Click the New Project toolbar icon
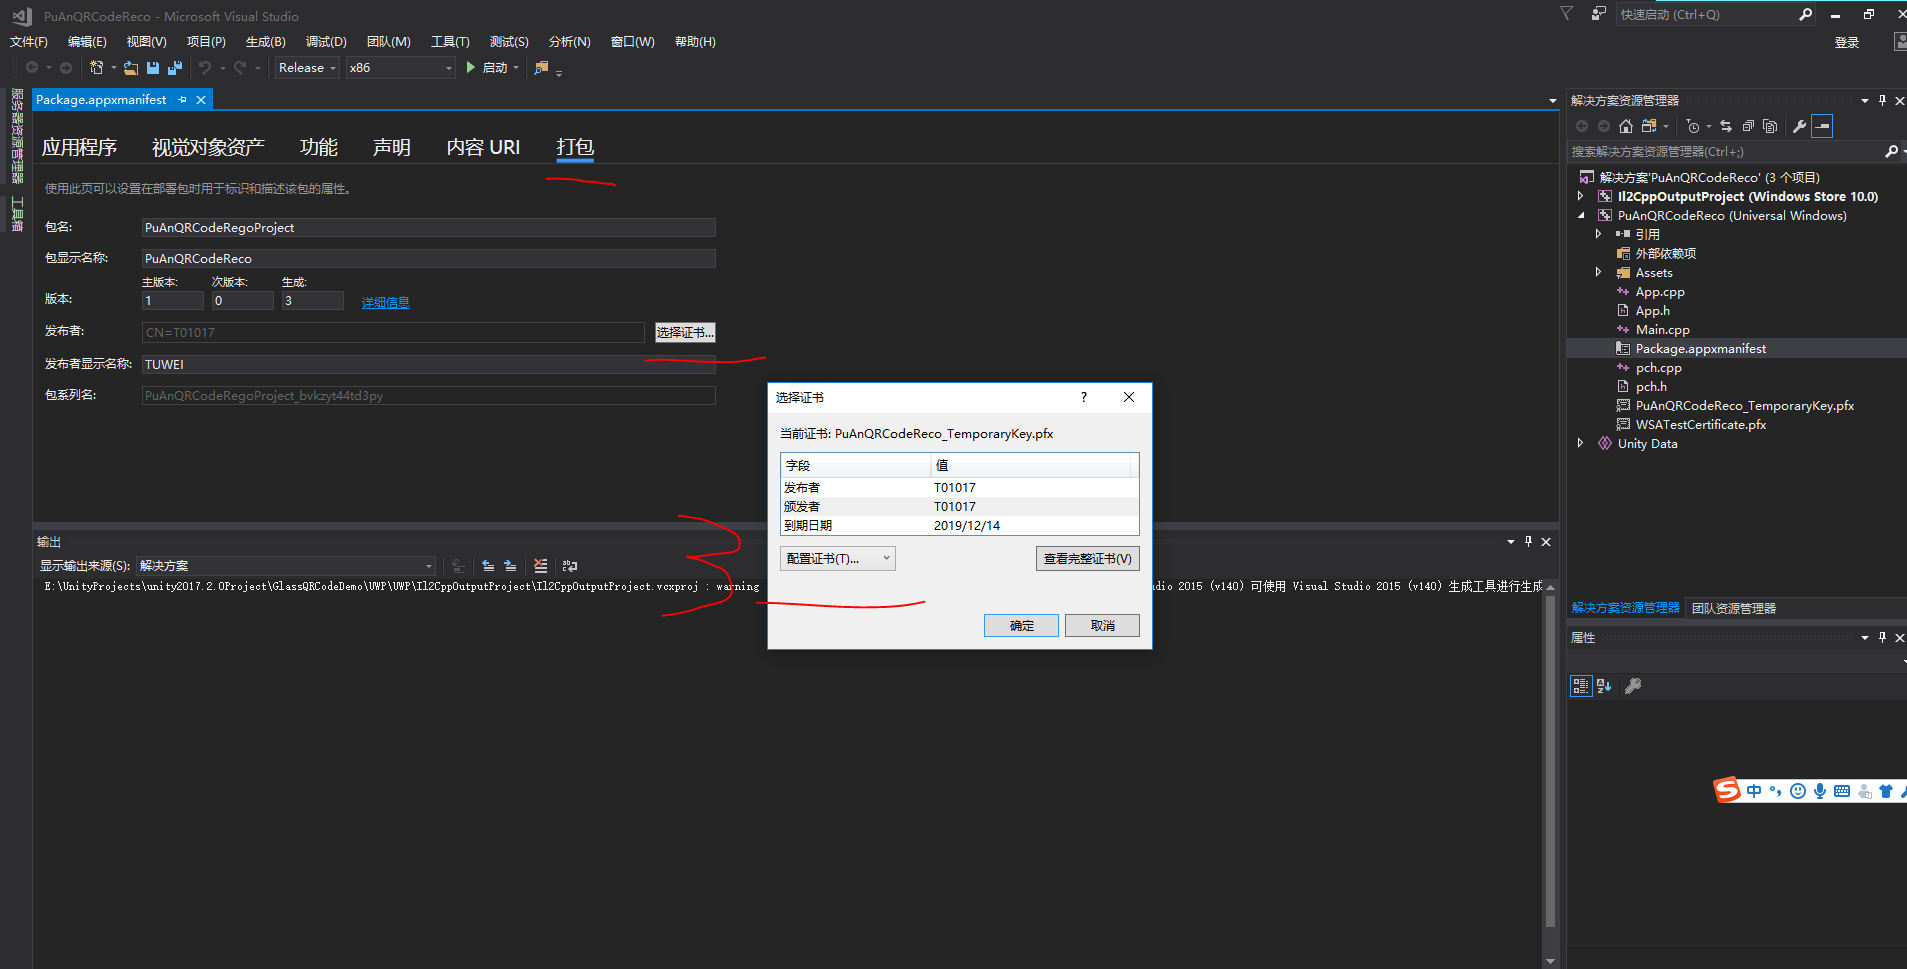Viewport: 1907px width, 969px height. (97, 68)
